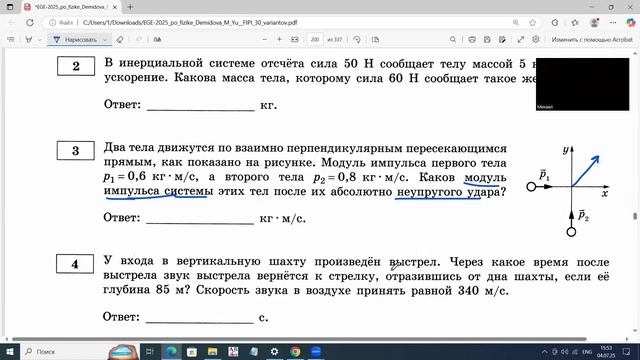Screen dimensions: 640x360
Task: Open the Copilot sidebar icon
Action: tap(631, 23)
